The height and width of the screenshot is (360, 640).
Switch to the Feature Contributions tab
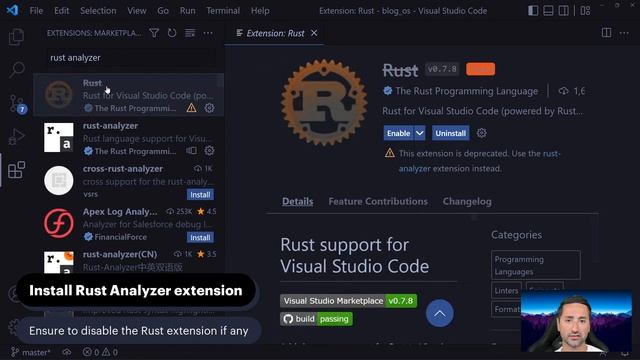click(378, 201)
